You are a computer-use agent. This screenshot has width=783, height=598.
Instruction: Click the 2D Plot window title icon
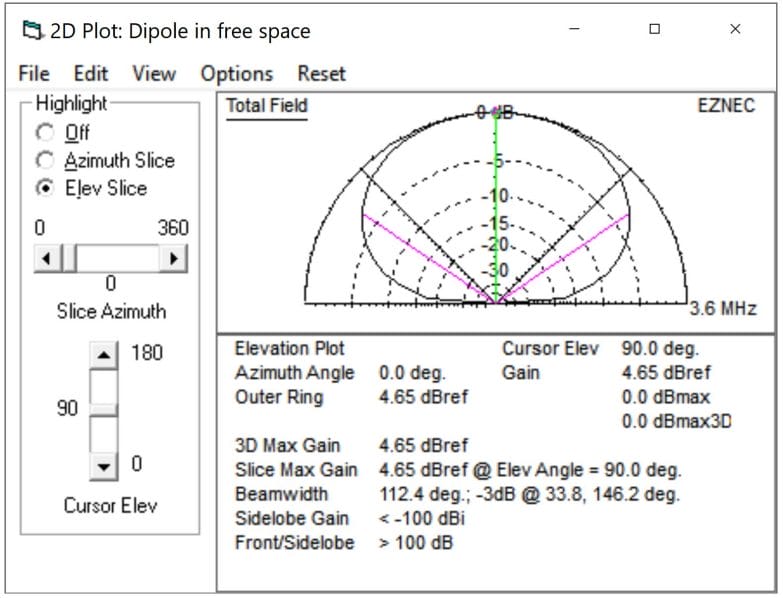pos(32,30)
